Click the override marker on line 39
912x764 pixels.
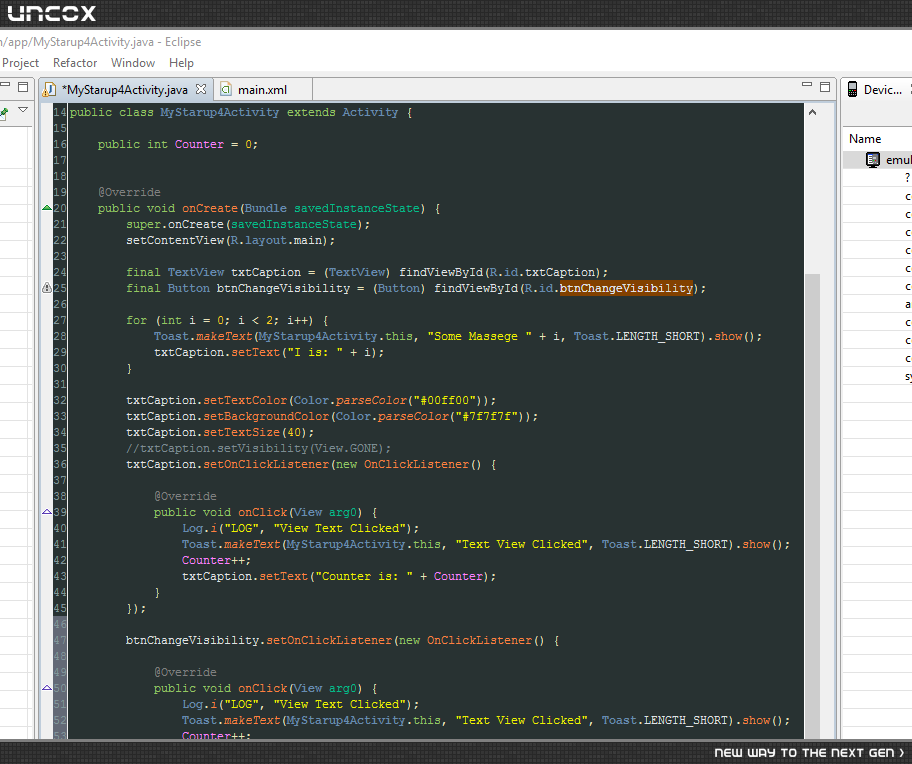(47, 512)
